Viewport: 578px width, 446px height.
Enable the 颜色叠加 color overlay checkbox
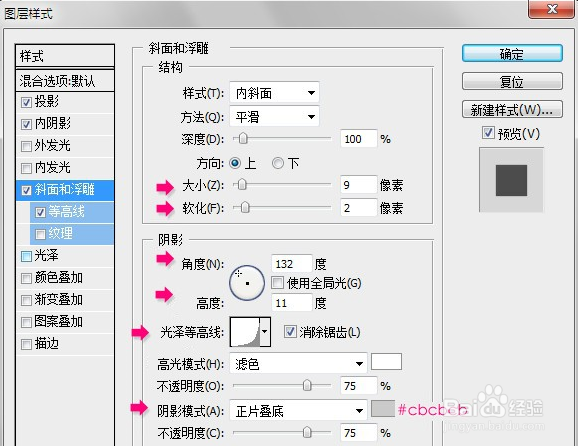click(x=26, y=278)
